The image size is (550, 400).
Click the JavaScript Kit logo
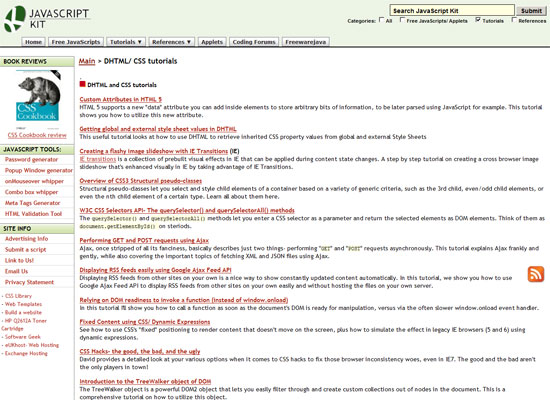pyautogui.click(x=46, y=19)
